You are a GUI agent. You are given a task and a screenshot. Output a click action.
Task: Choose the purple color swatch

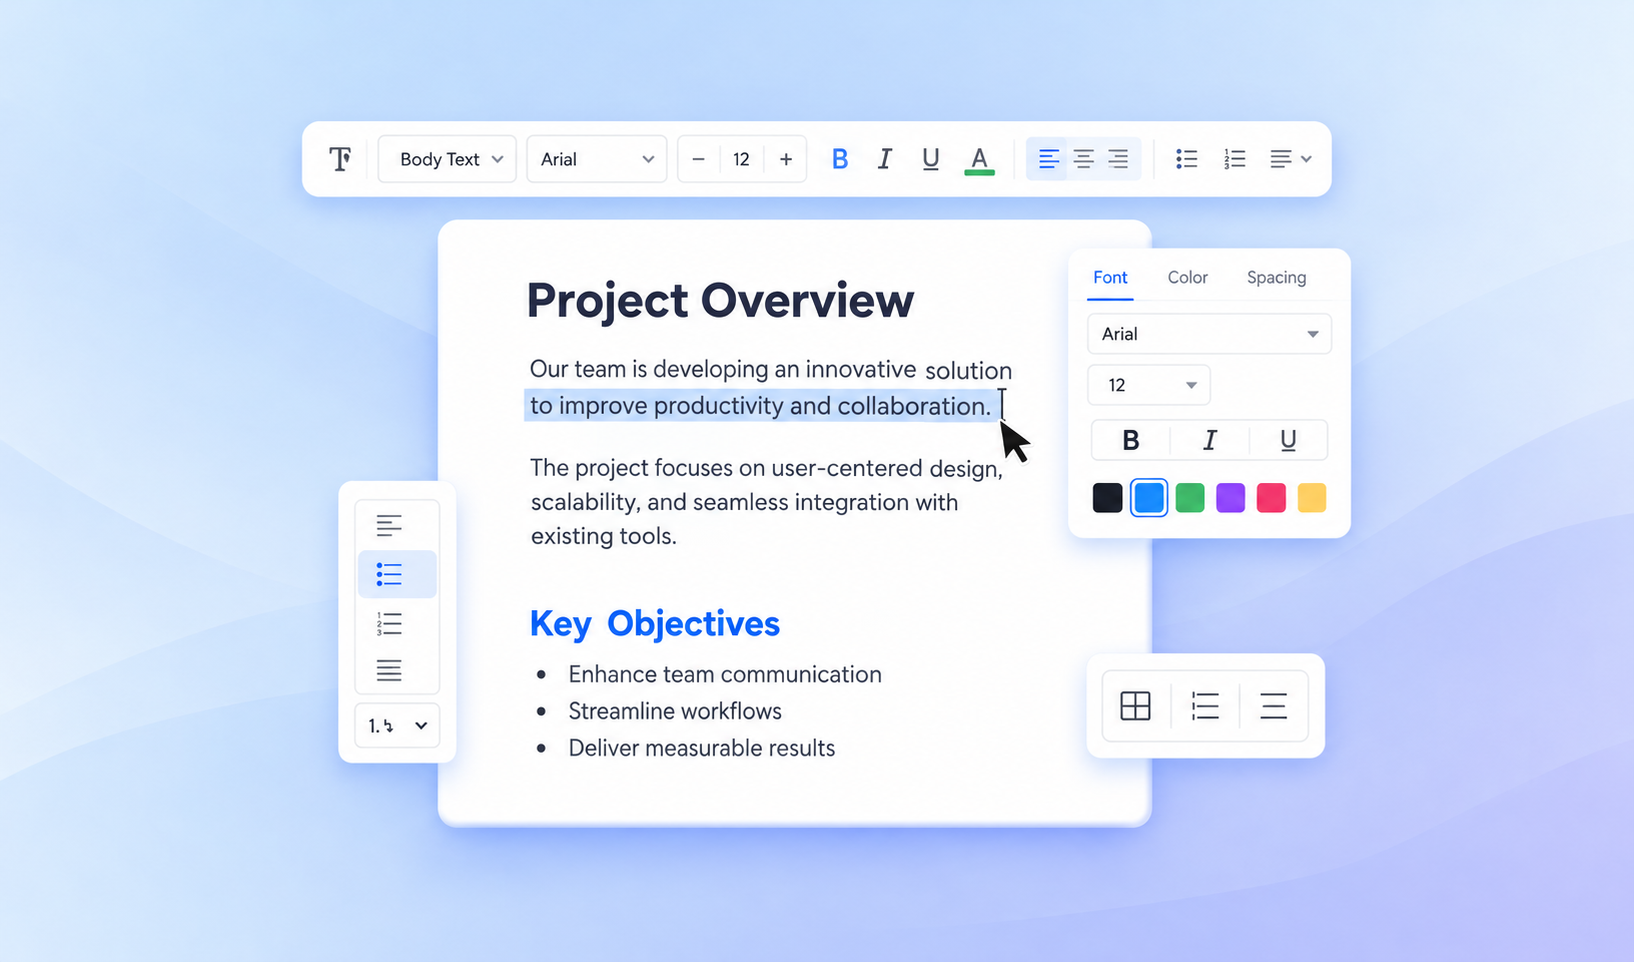click(1231, 497)
